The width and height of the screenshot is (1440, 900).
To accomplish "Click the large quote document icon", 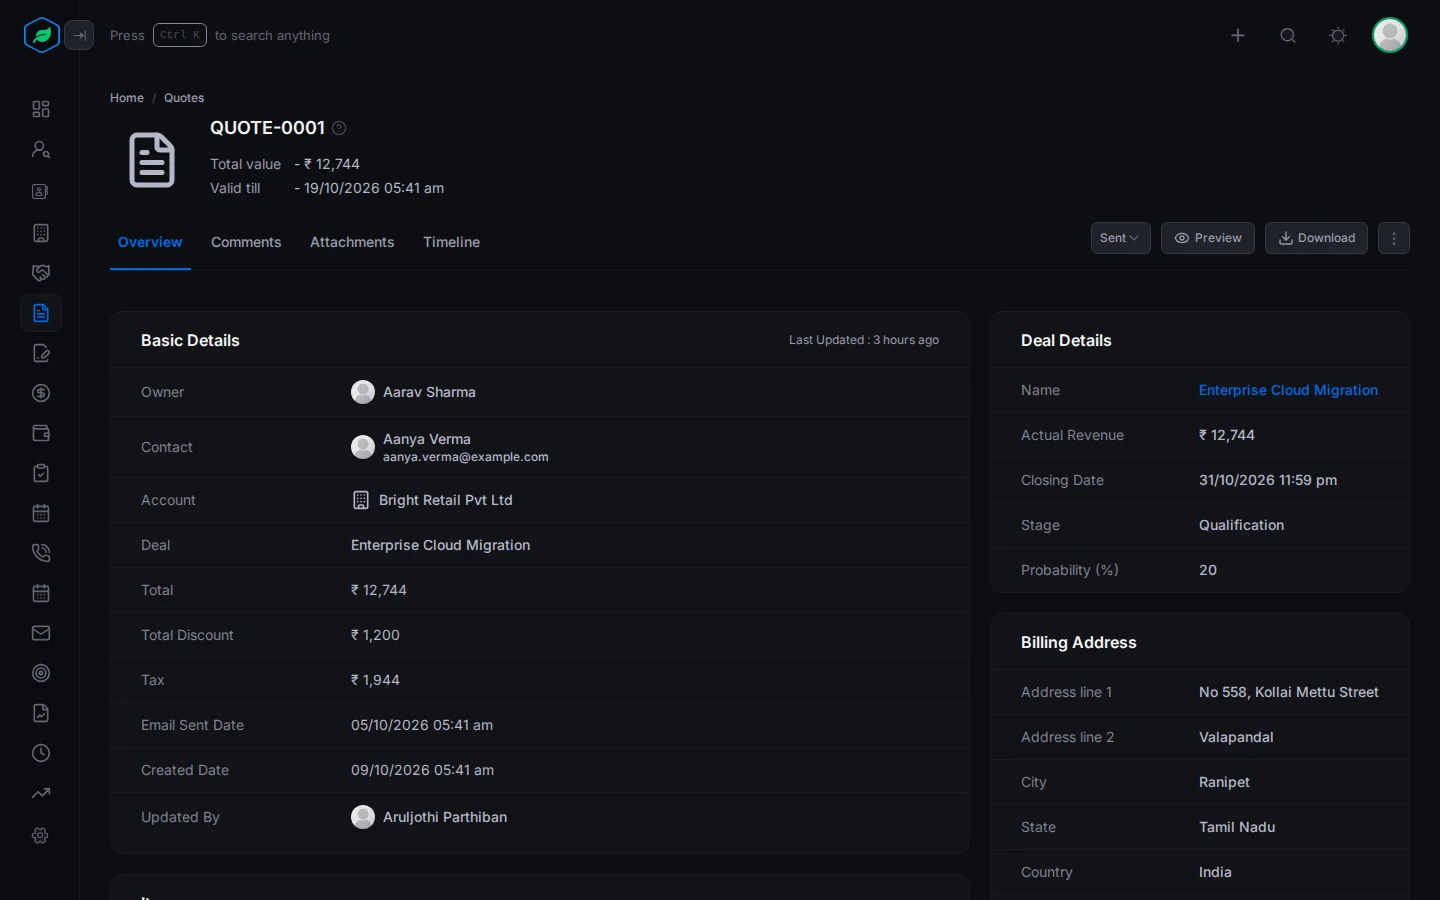I will [x=152, y=160].
